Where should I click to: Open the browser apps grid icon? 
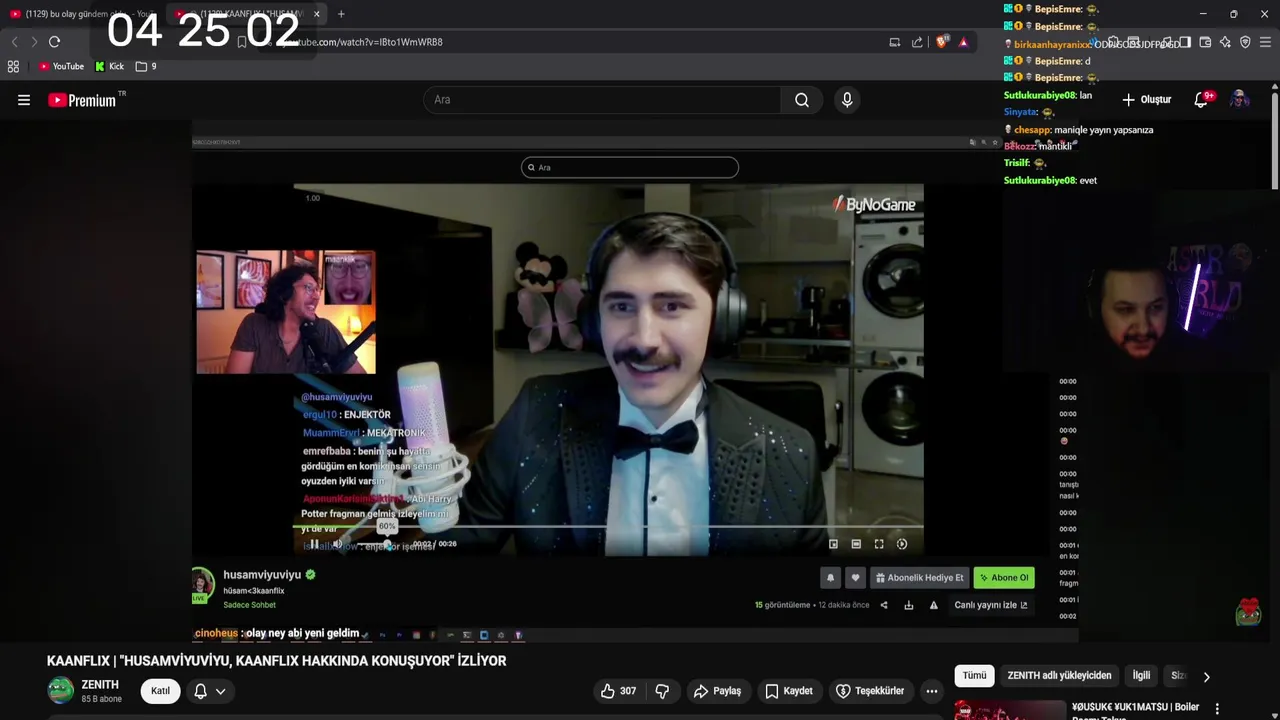click(13, 66)
